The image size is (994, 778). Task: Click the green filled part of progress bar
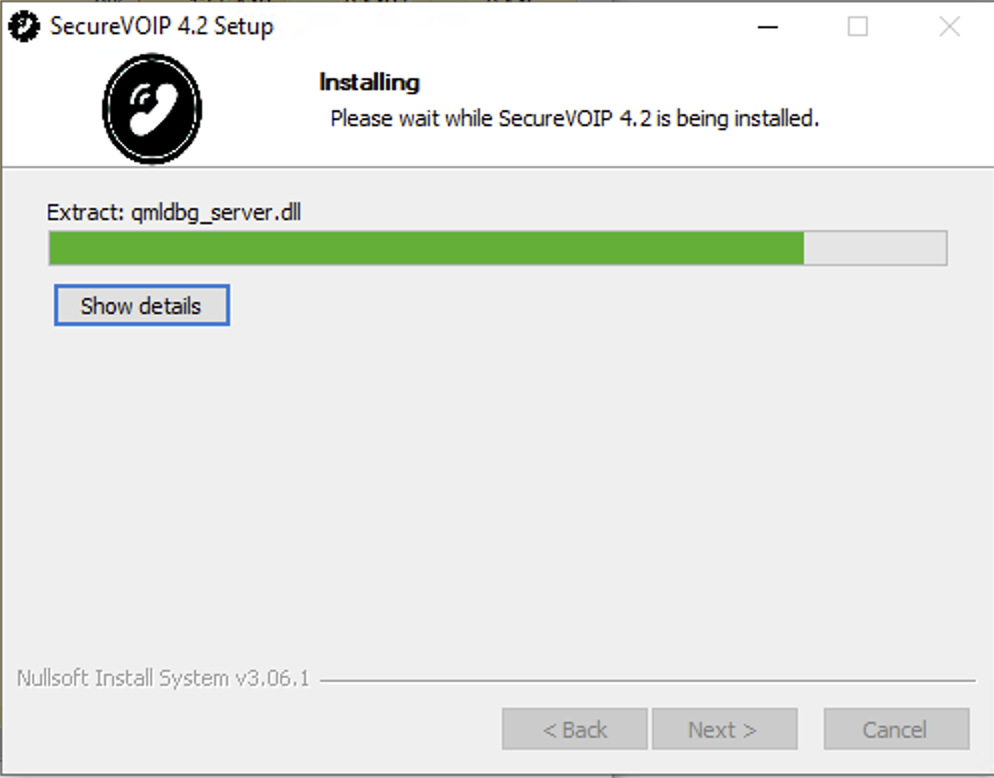pyautogui.click(x=427, y=248)
